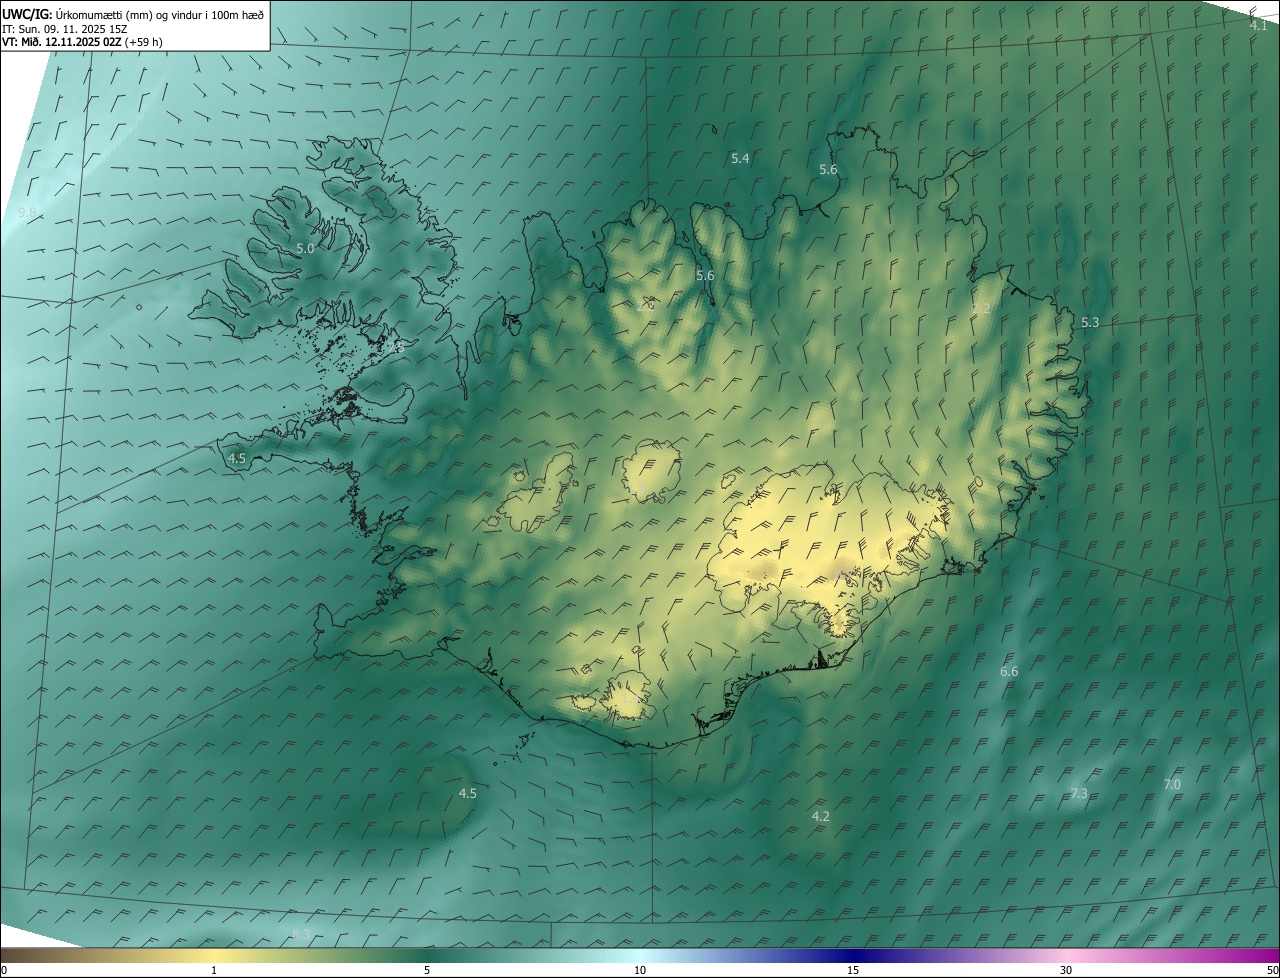The height and width of the screenshot is (978, 1280).
Task: Pick the magenta color band above tick 50
Action: pos(1268,955)
